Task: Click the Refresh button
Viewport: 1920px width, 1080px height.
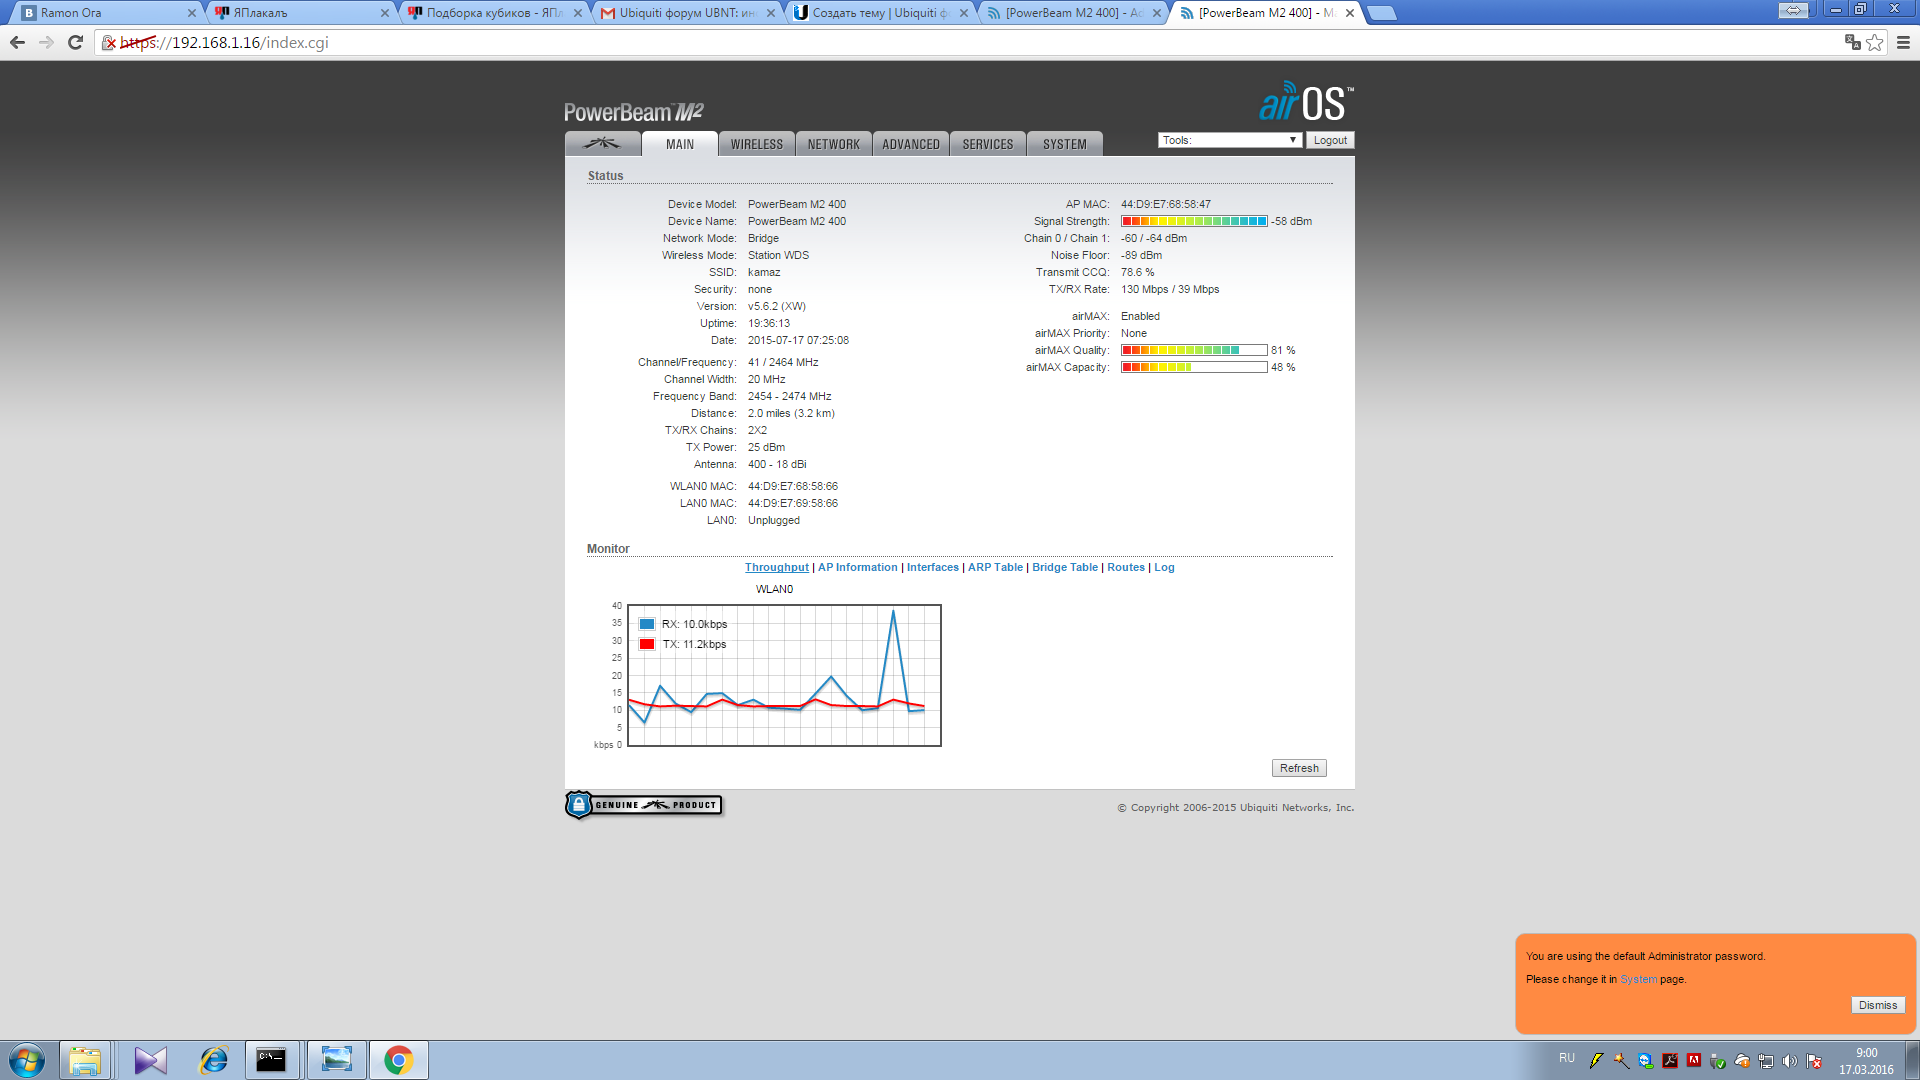Action: click(x=1298, y=768)
